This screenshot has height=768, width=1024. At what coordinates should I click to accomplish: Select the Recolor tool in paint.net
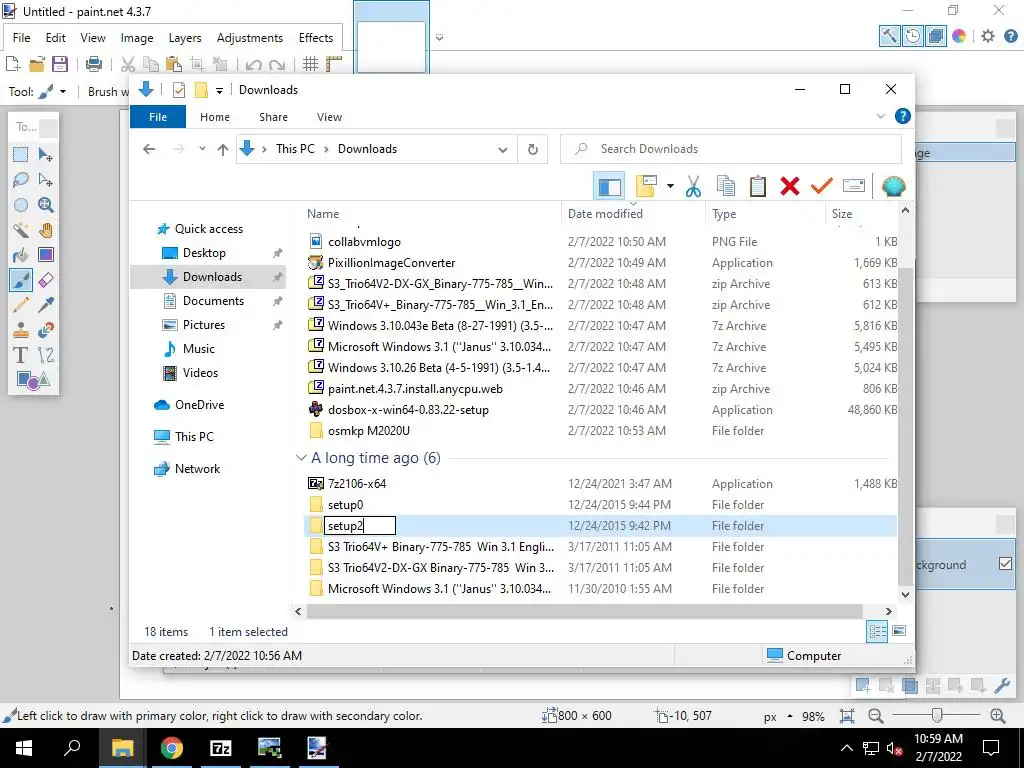[46, 330]
